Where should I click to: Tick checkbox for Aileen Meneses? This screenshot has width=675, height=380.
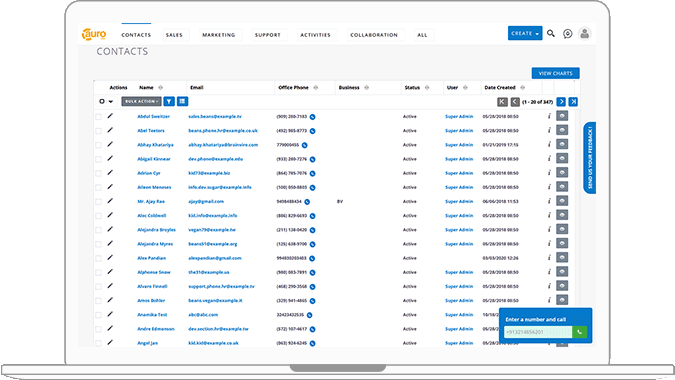[x=99, y=188]
